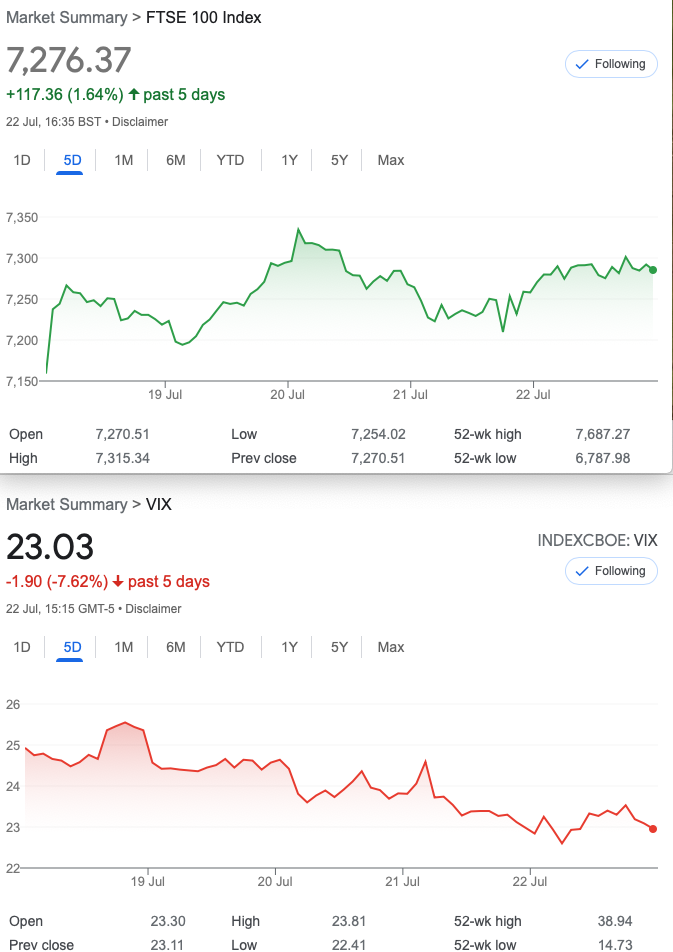Select the 1D tab on FTSE 100 chart
Image resolution: width=673 pixels, height=952 pixels.
click(x=22, y=160)
